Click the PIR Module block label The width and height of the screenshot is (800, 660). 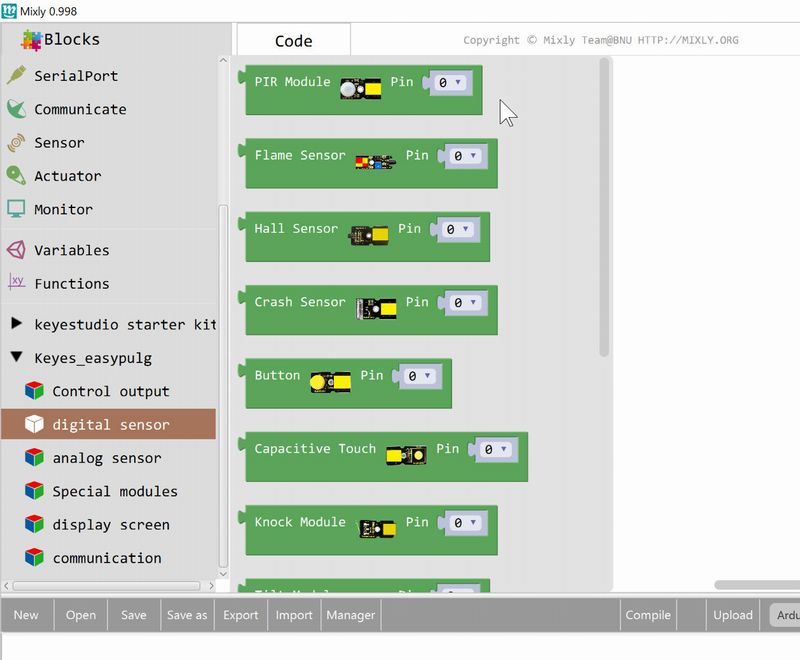(x=292, y=82)
